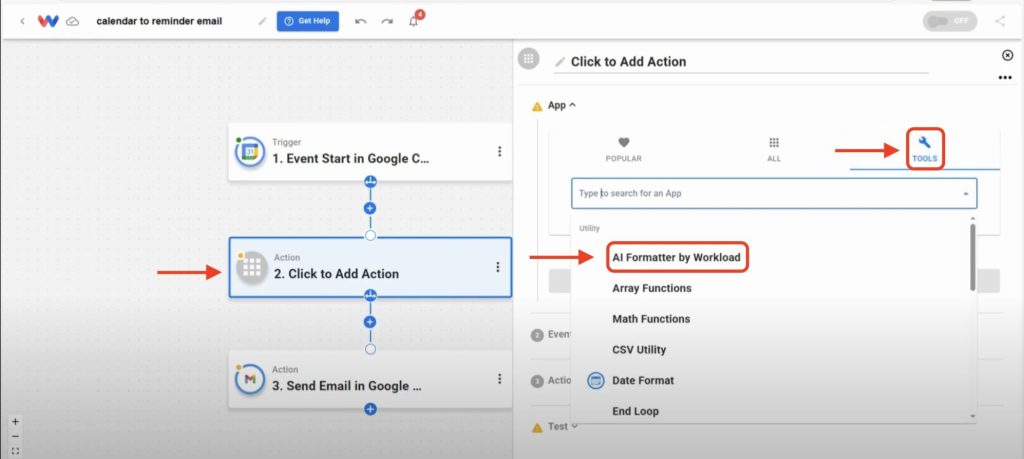The image size is (1024, 459).
Task: Select Math Functions from the list
Action: [x=651, y=319]
